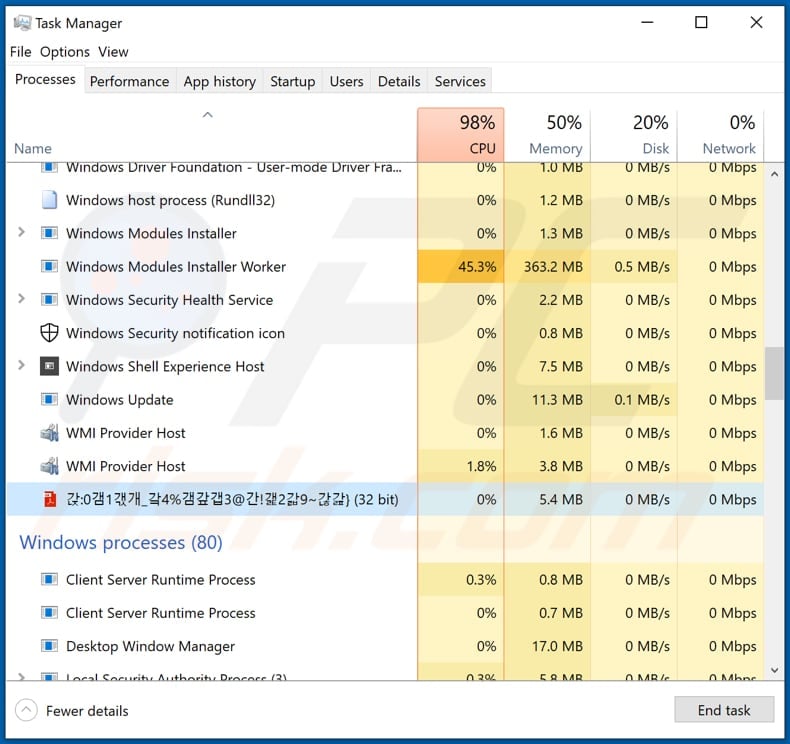Click the sort direction arrow above the Name column
The height and width of the screenshot is (744, 790).
point(208,115)
